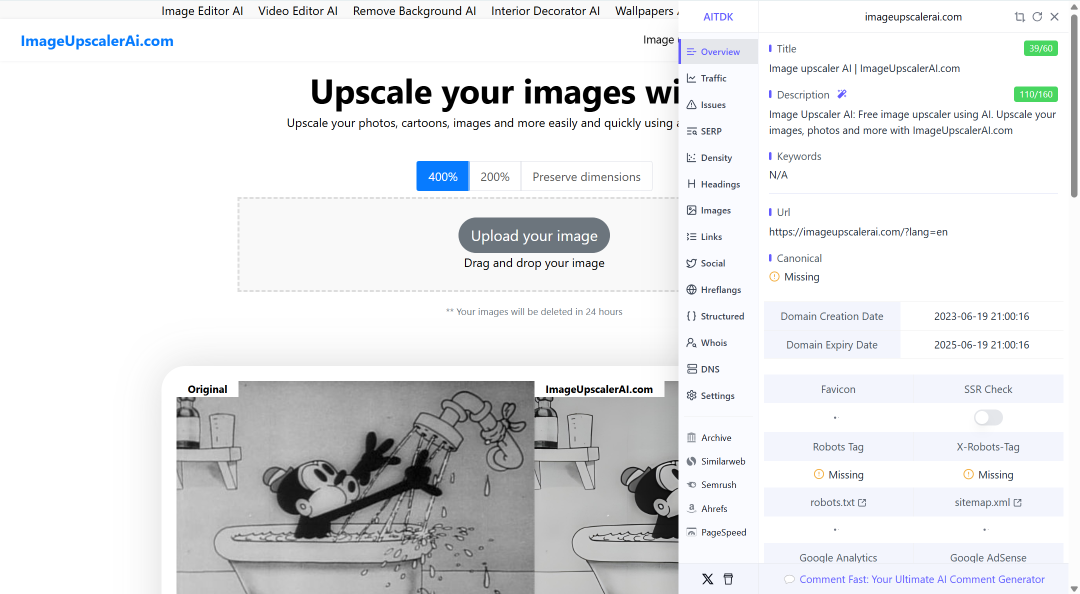The height and width of the screenshot is (594, 1080).
Task: Click the DNS server icon
Action: [692, 369]
